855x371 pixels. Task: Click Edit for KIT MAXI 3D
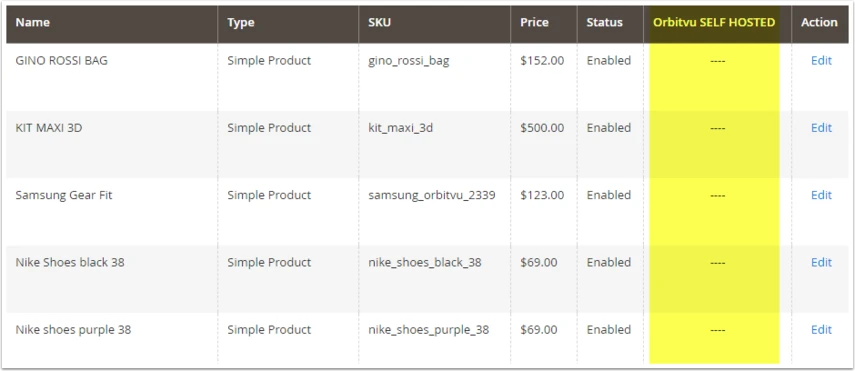pyautogui.click(x=821, y=128)
